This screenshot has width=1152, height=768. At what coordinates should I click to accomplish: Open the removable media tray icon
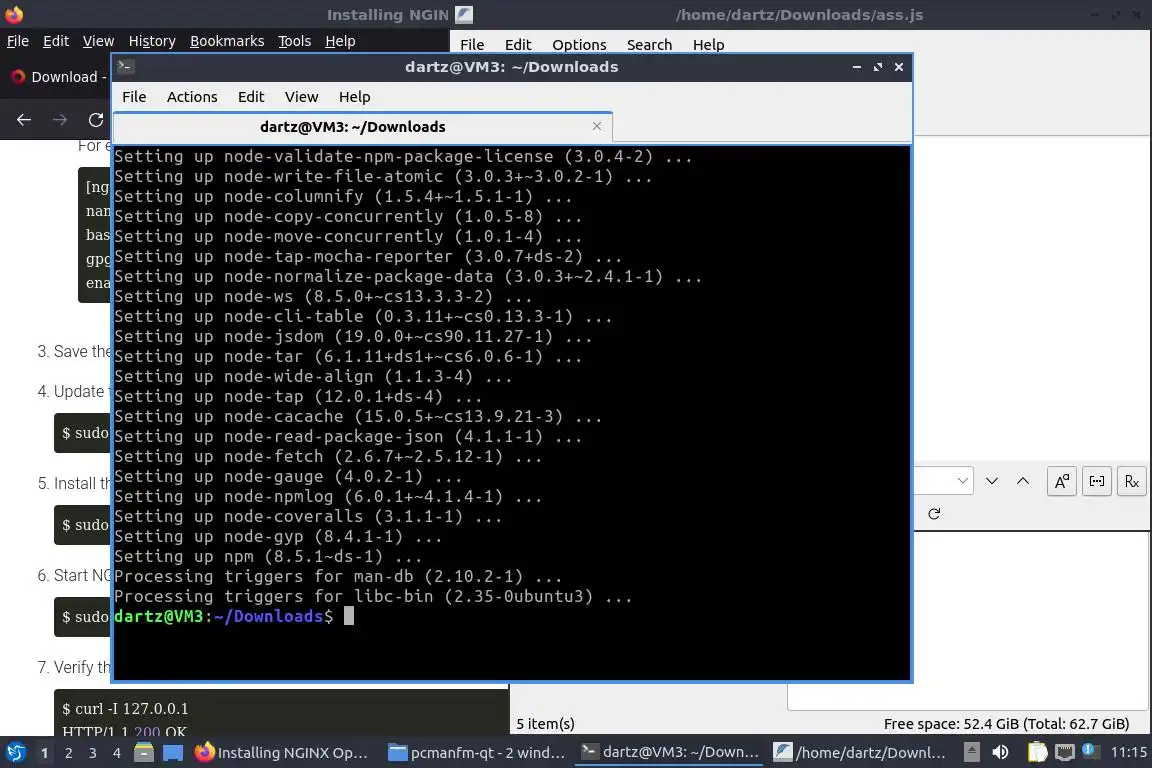(x=971, y=752)
